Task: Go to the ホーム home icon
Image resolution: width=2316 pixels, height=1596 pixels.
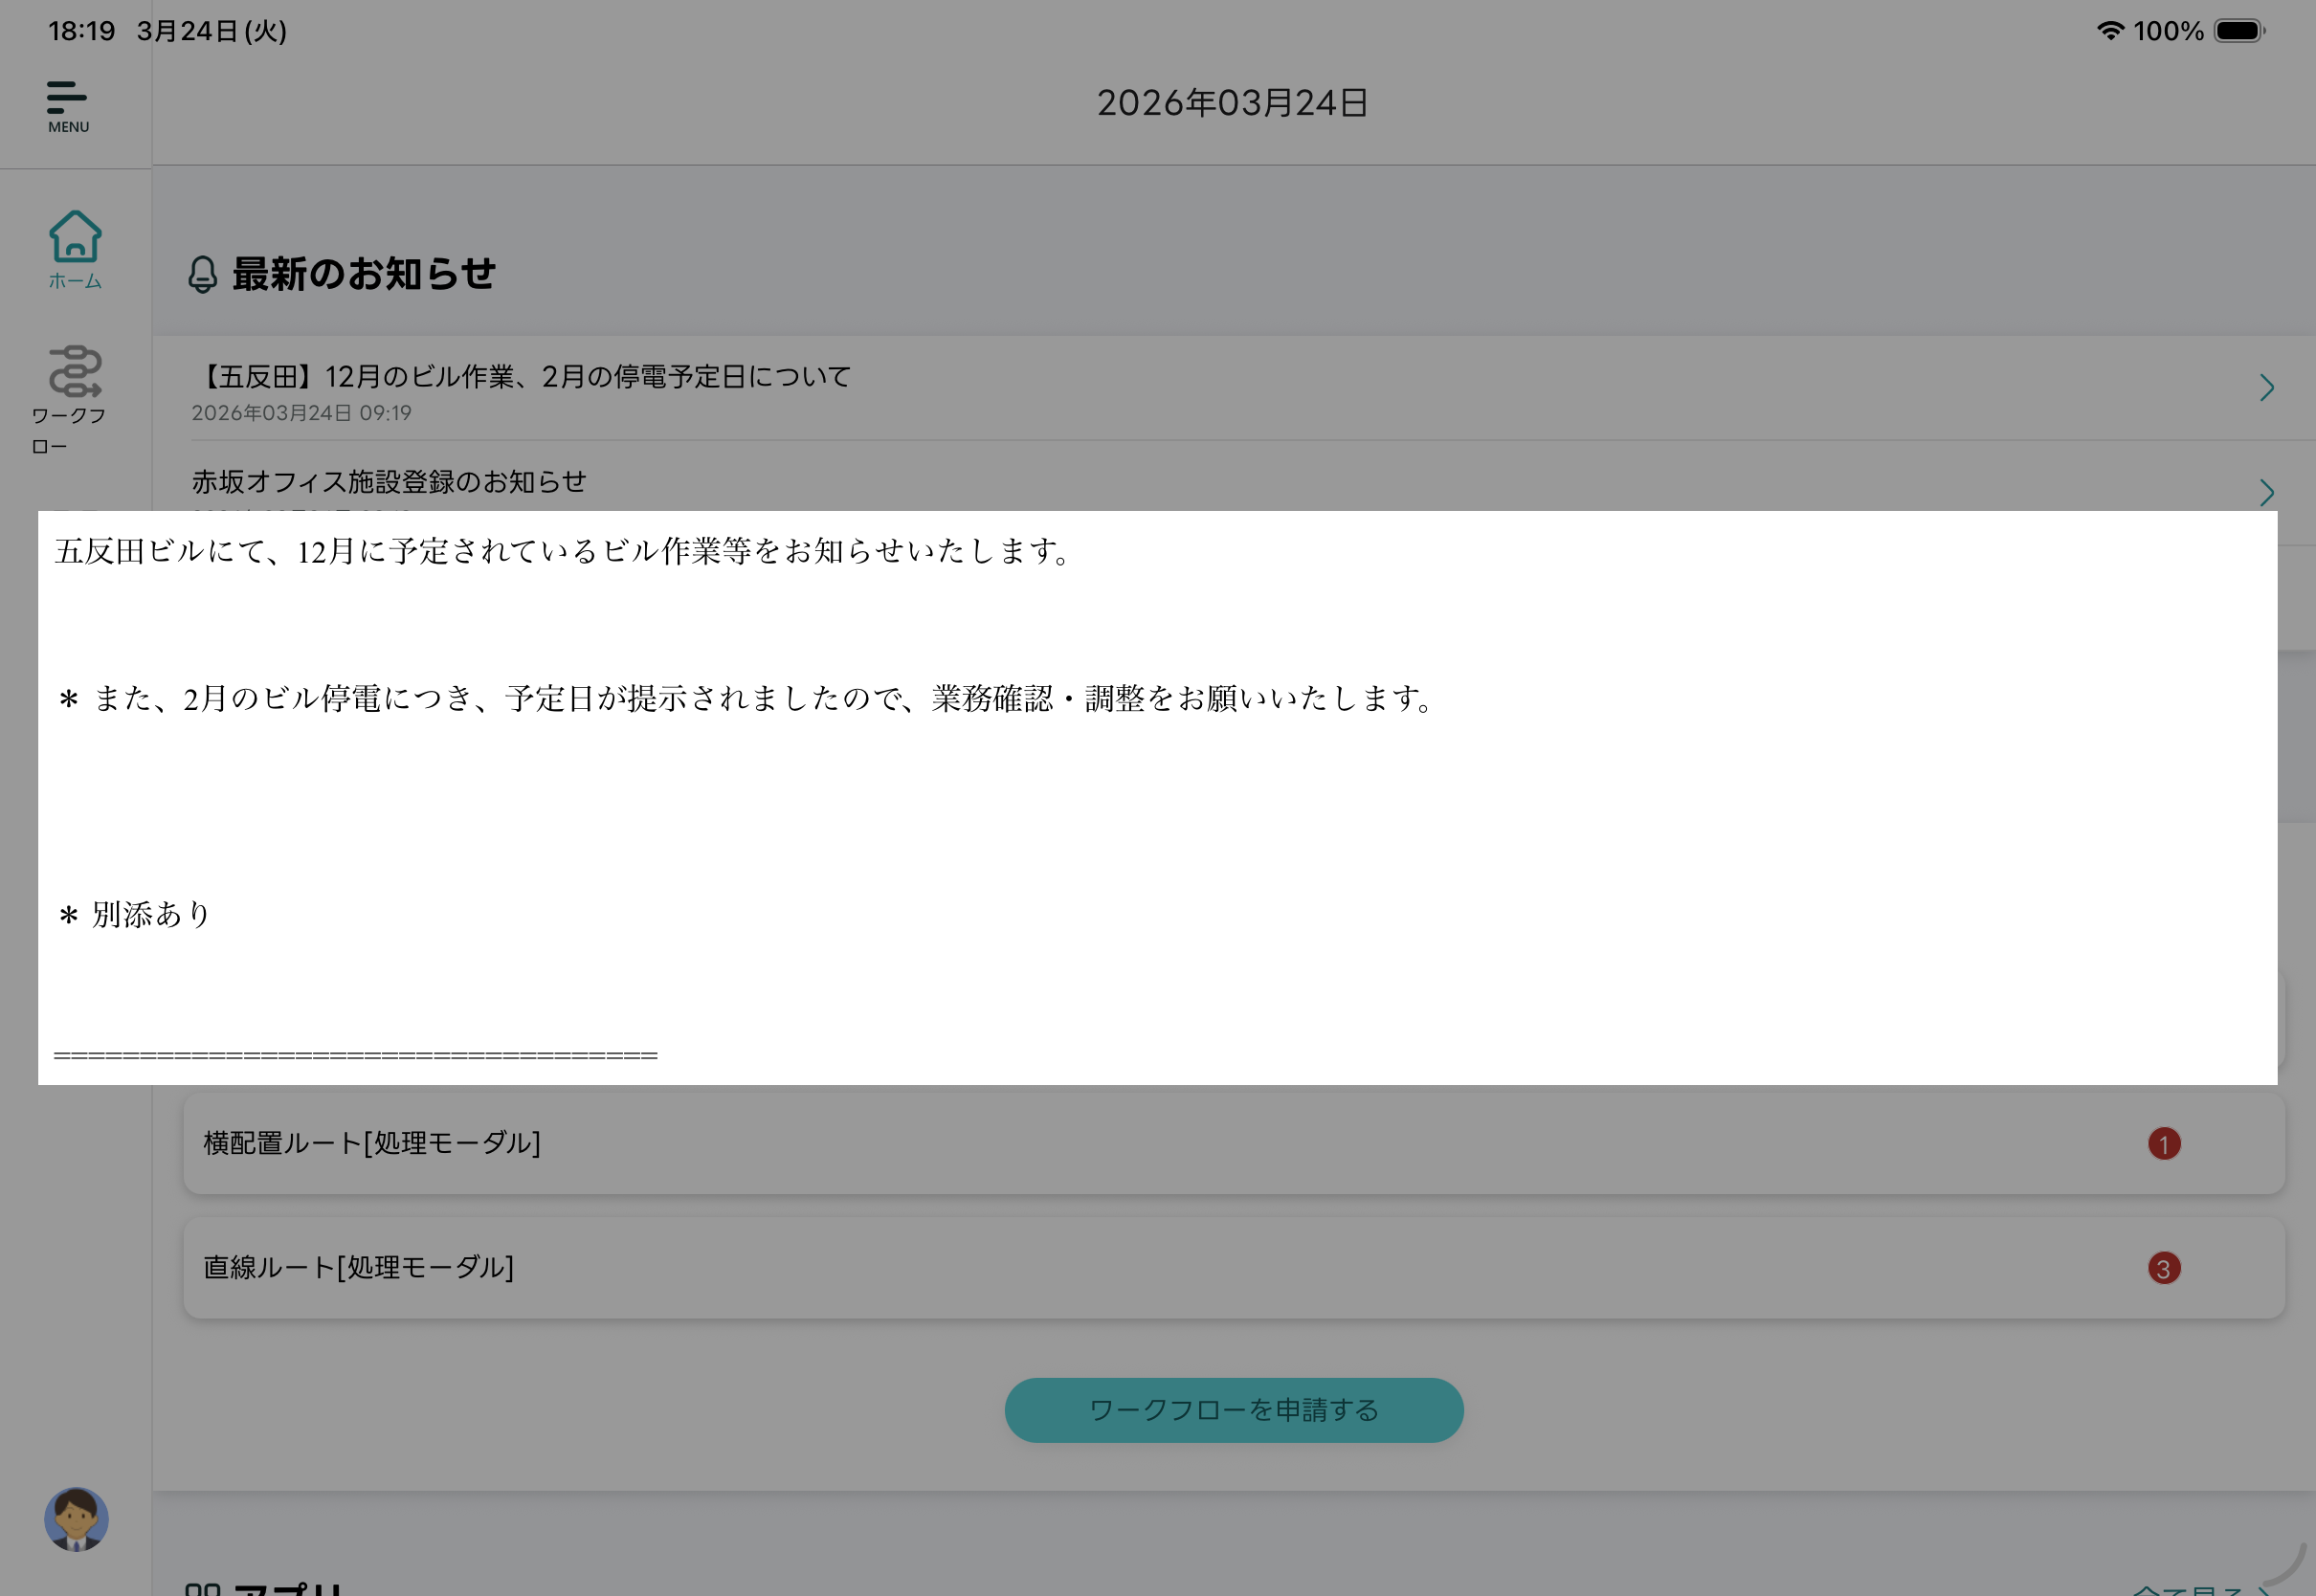Action: tap(75, 250)
